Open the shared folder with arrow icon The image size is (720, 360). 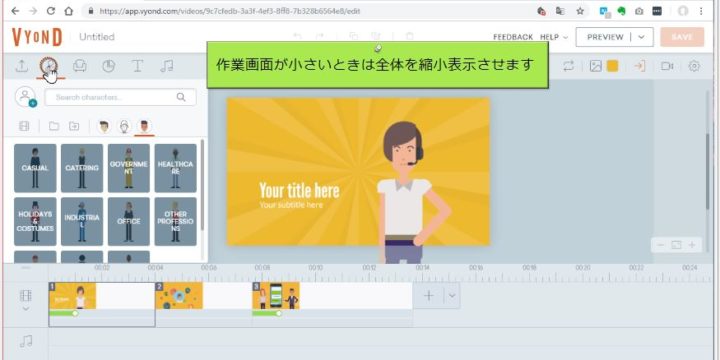(x=74, y=126)
